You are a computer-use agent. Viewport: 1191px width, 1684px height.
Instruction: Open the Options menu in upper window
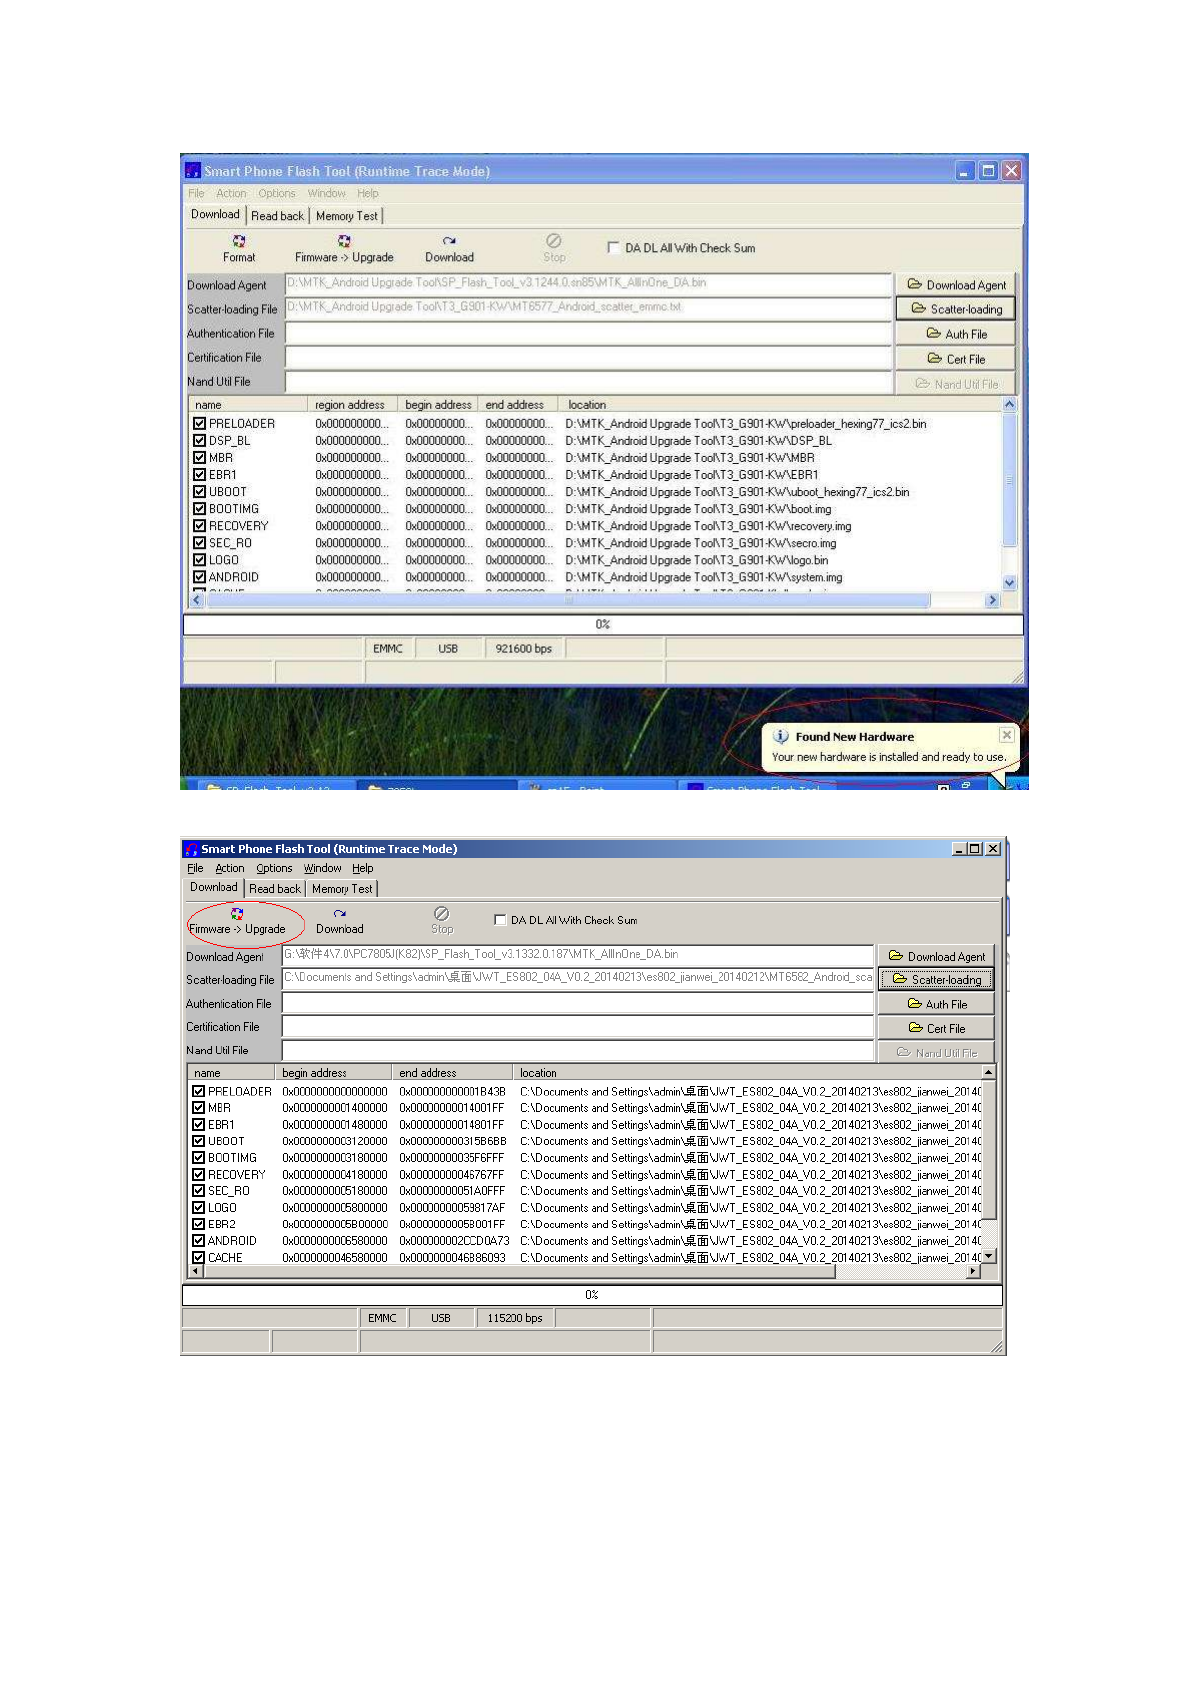point(277,193)
